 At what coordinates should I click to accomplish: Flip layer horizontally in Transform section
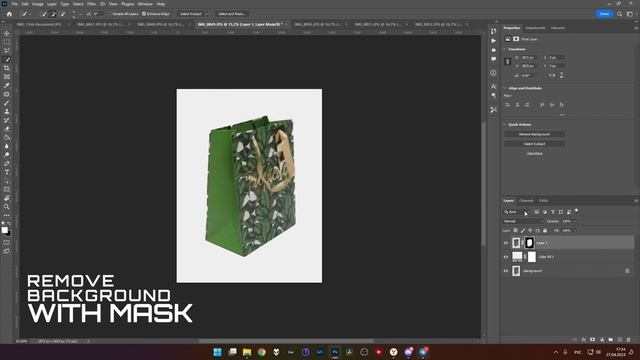(552, 76)
